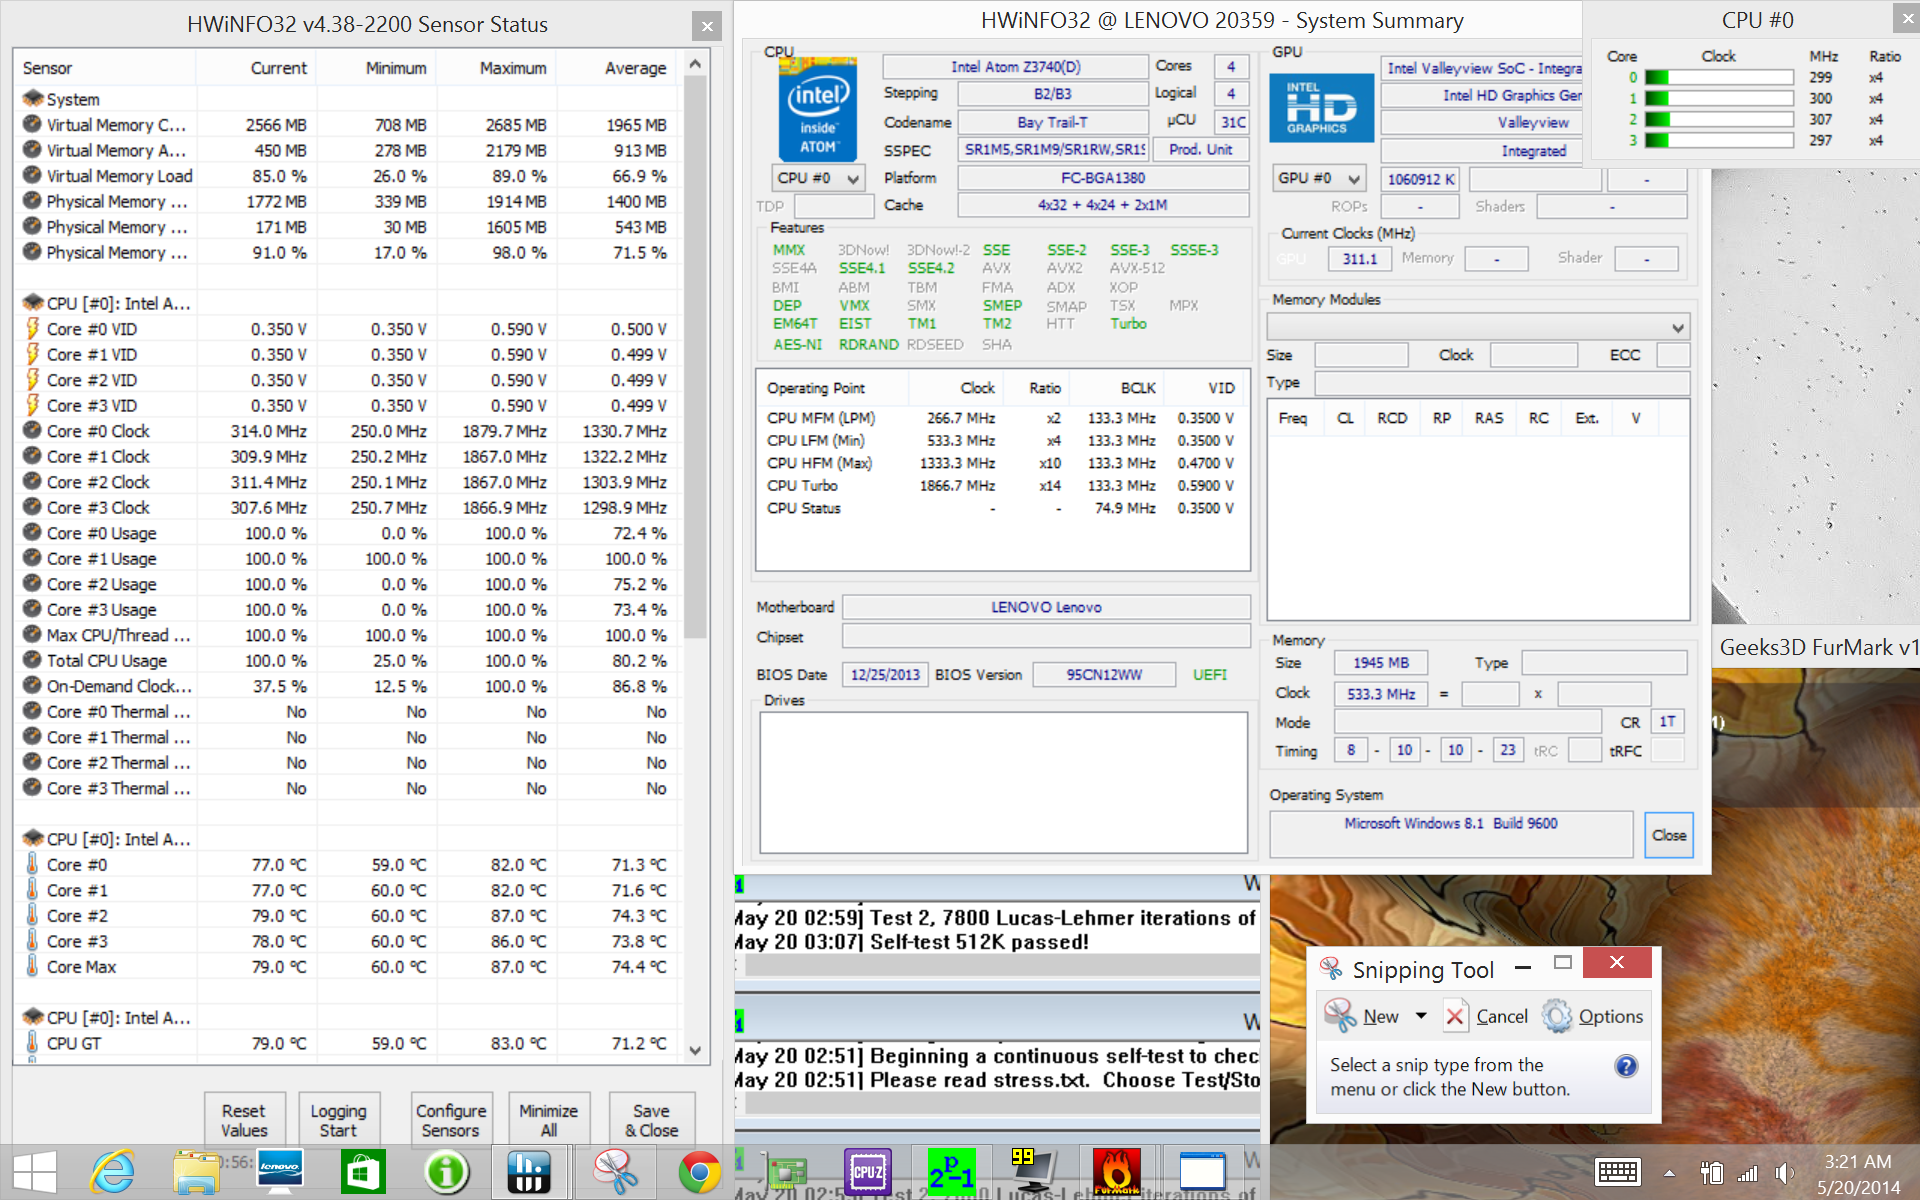Open the touch keyboard from the tray
Screen dimensions: 1920x1200
pyautogui.click(x=1617, y=1173)
